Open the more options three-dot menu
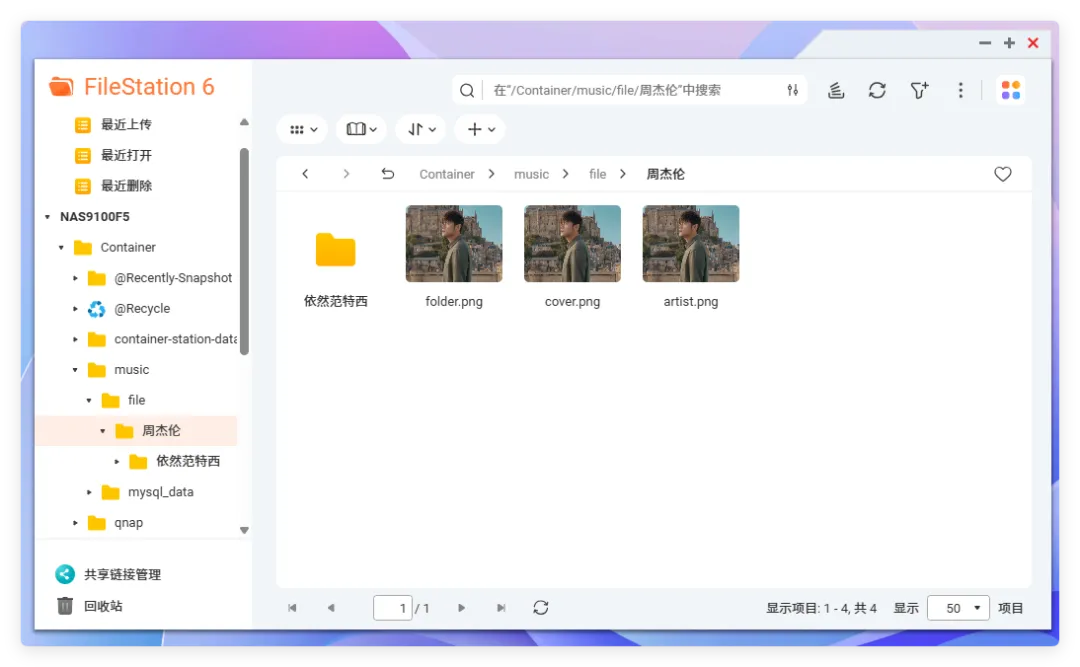Screen dimensions: 1080x667 (960, 90)
